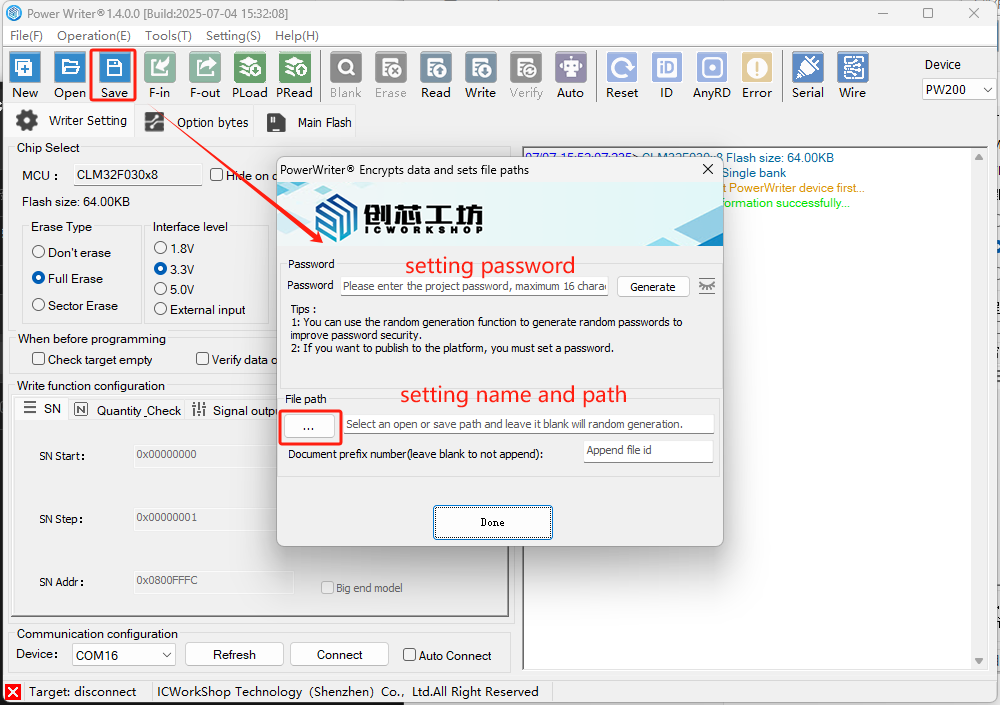Select the PRead toolbar icon
This screenshot has width=1000, height=705.
point(294,75)
